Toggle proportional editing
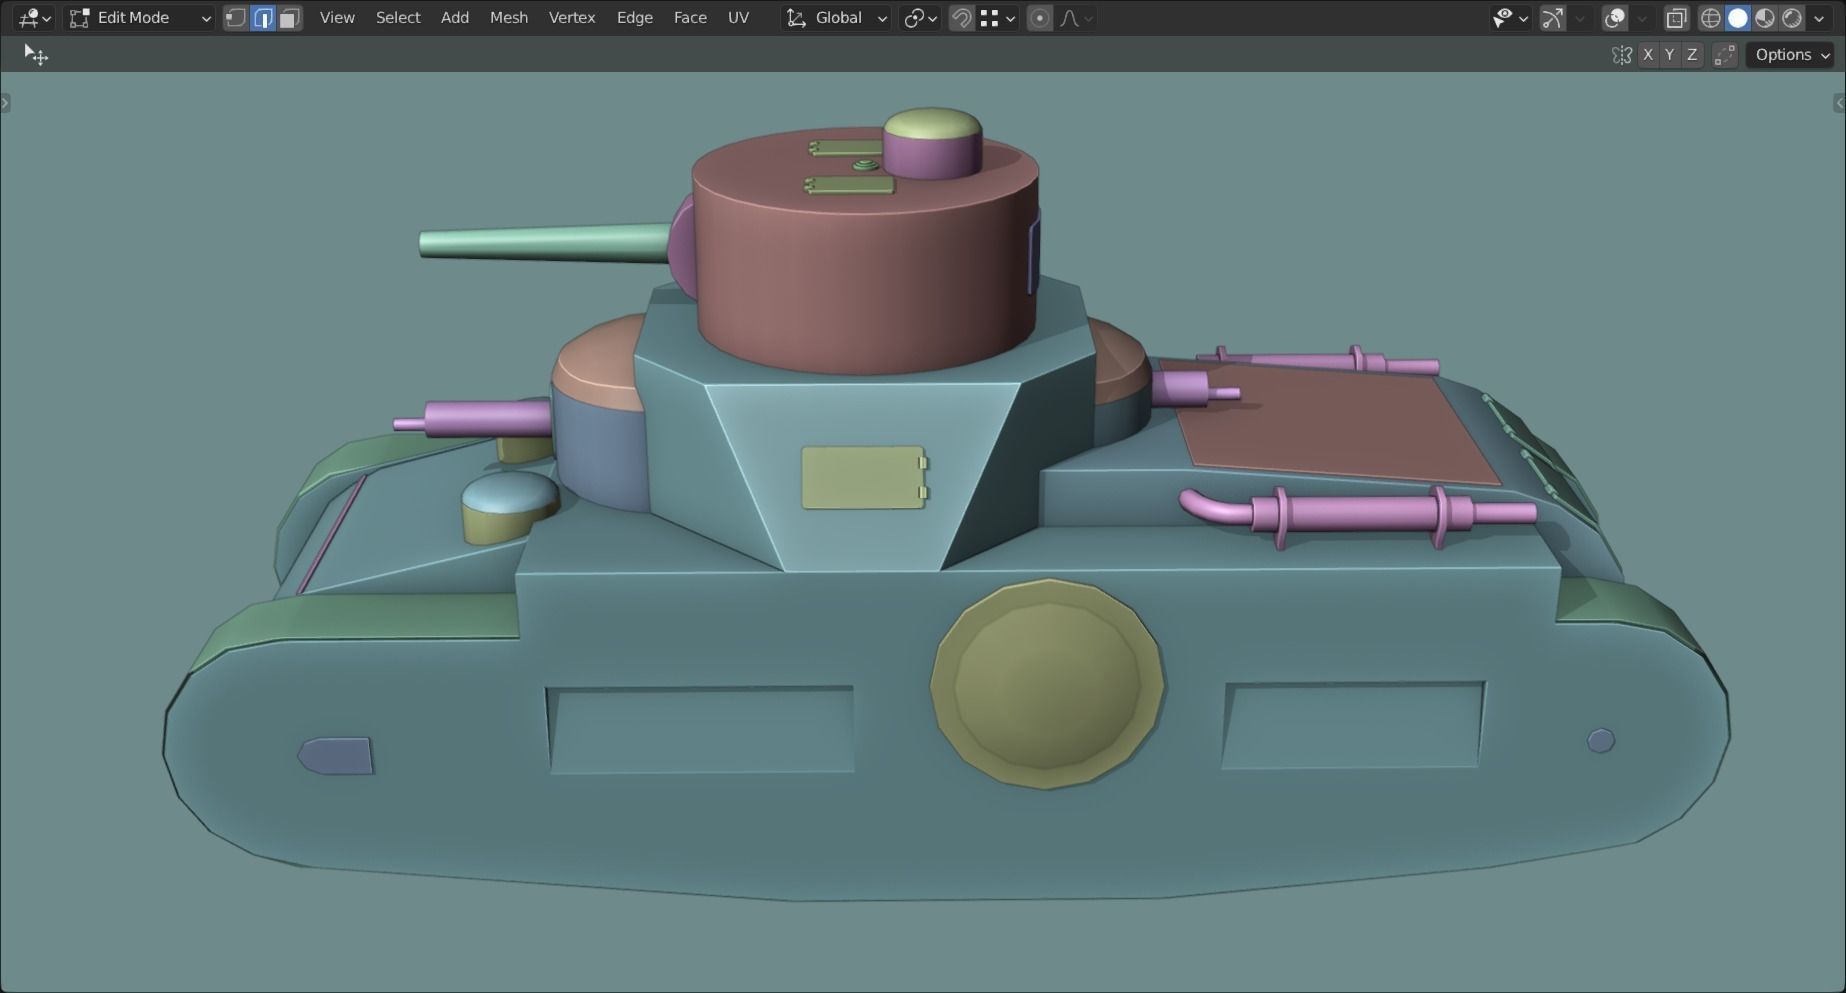Viewport: 1846px width, 993px height. (1040, 18)
